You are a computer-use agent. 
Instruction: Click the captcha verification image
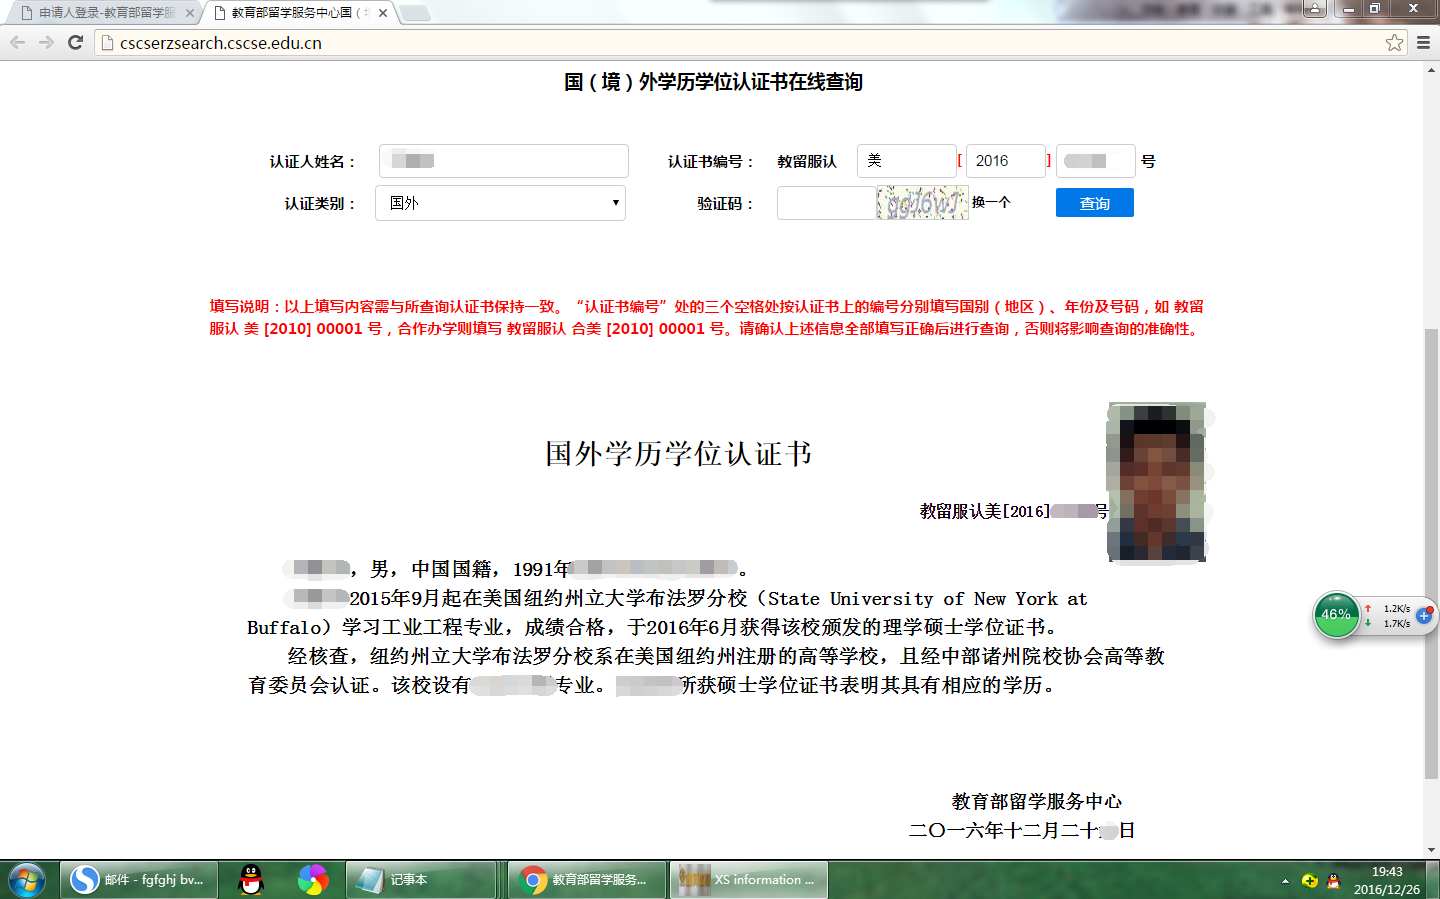[x=922, y=203]
